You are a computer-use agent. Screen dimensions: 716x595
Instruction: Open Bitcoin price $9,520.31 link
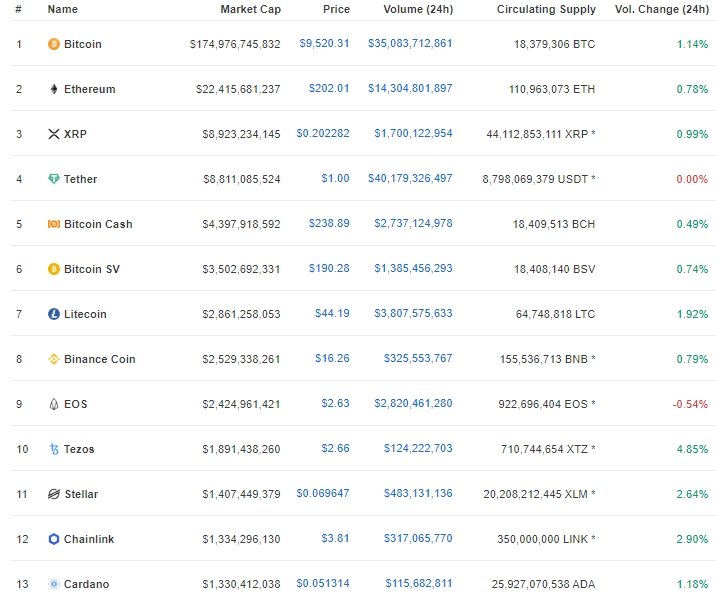click(x=323, y=43)
